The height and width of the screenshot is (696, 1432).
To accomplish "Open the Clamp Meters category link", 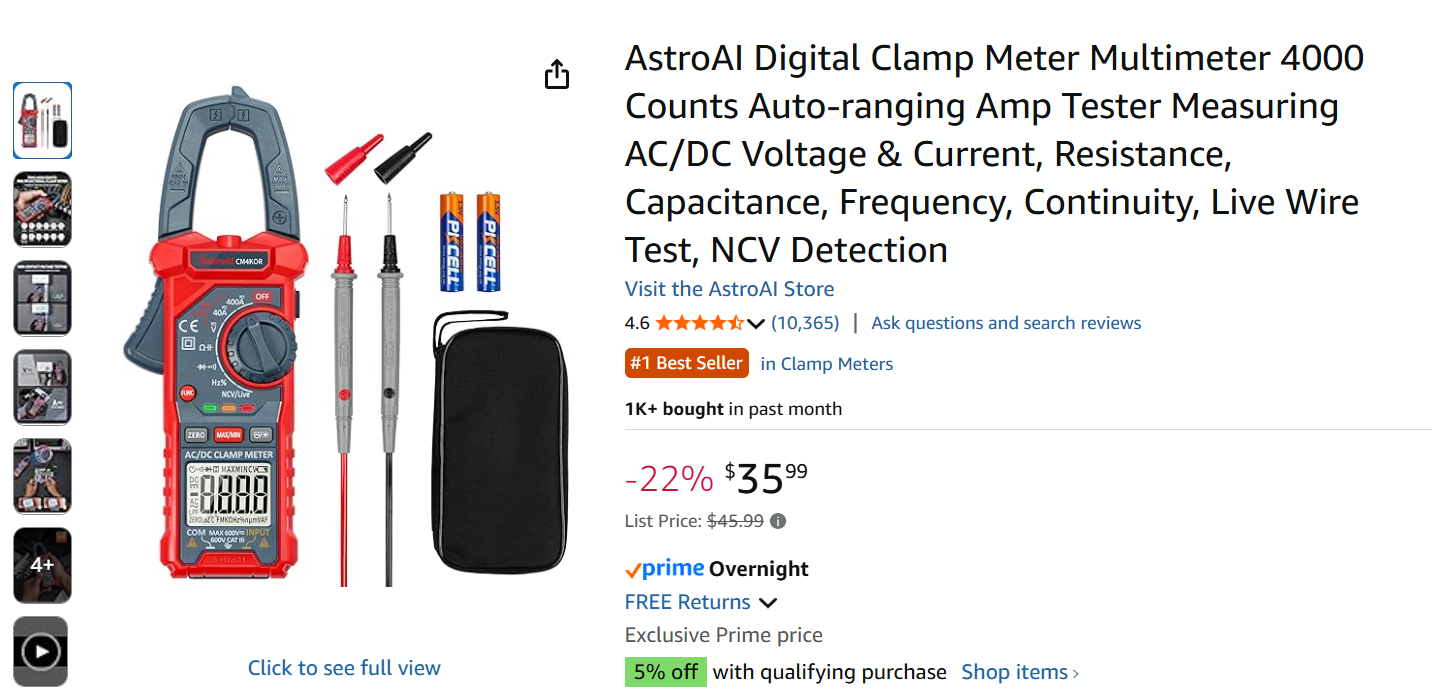I will pos(826,364).
